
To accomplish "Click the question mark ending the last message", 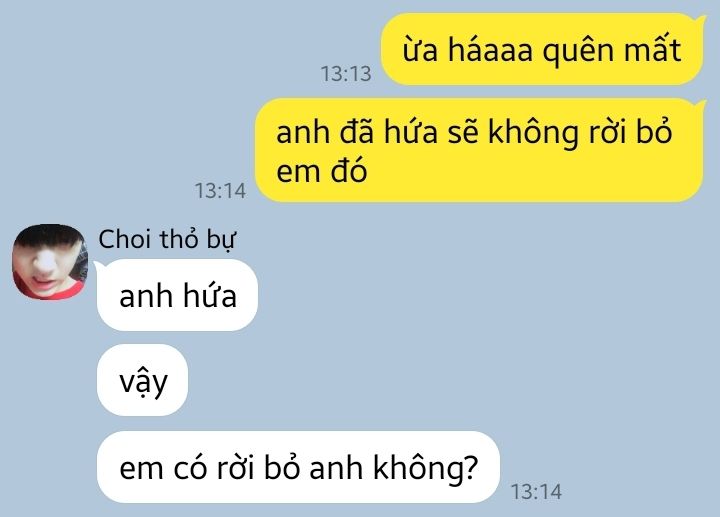I will click(x=471, y=467).
